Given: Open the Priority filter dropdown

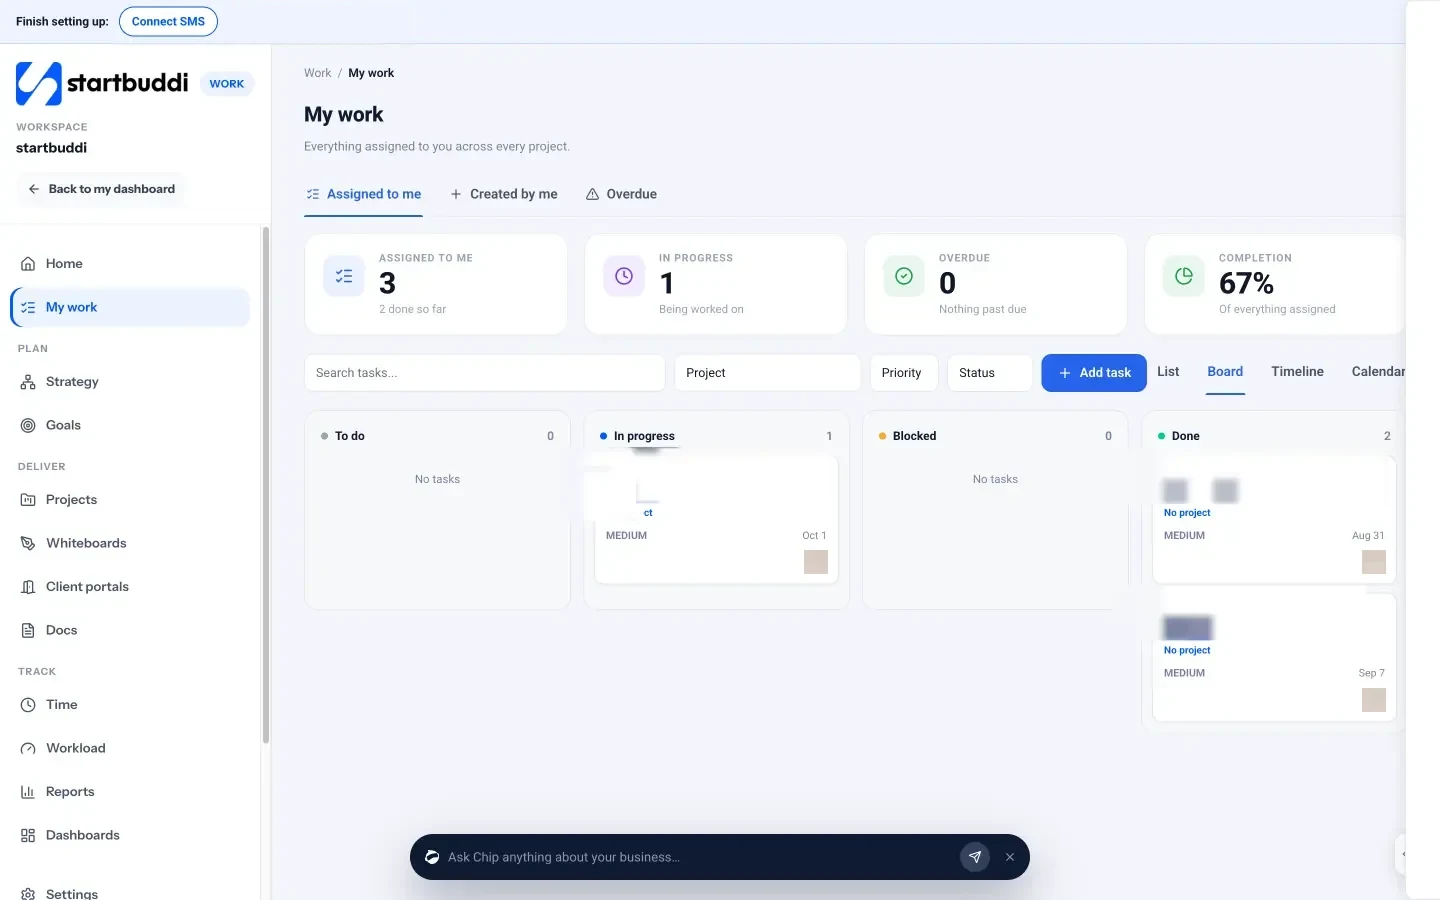Looking at the screenshot, I should point(903,373).
